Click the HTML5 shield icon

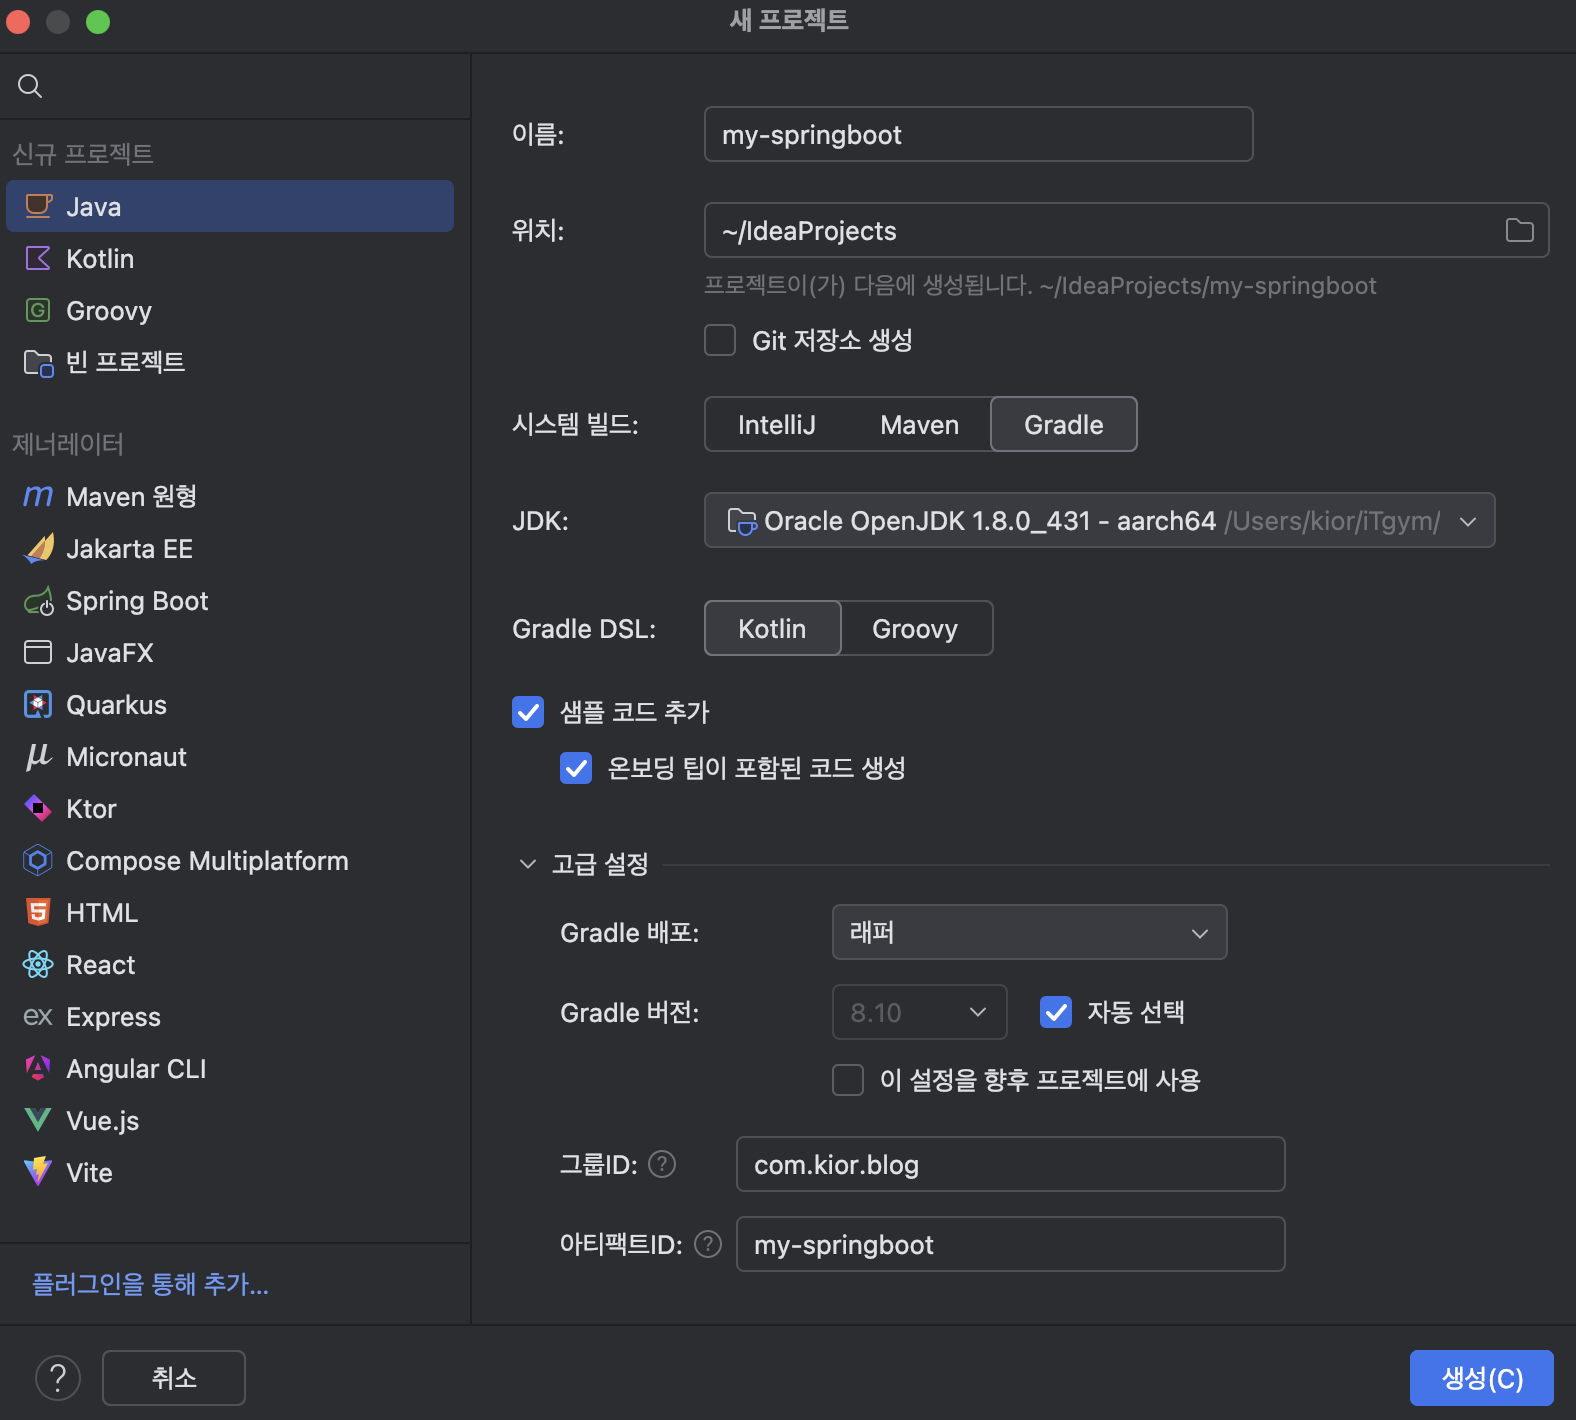click(38, 912)
